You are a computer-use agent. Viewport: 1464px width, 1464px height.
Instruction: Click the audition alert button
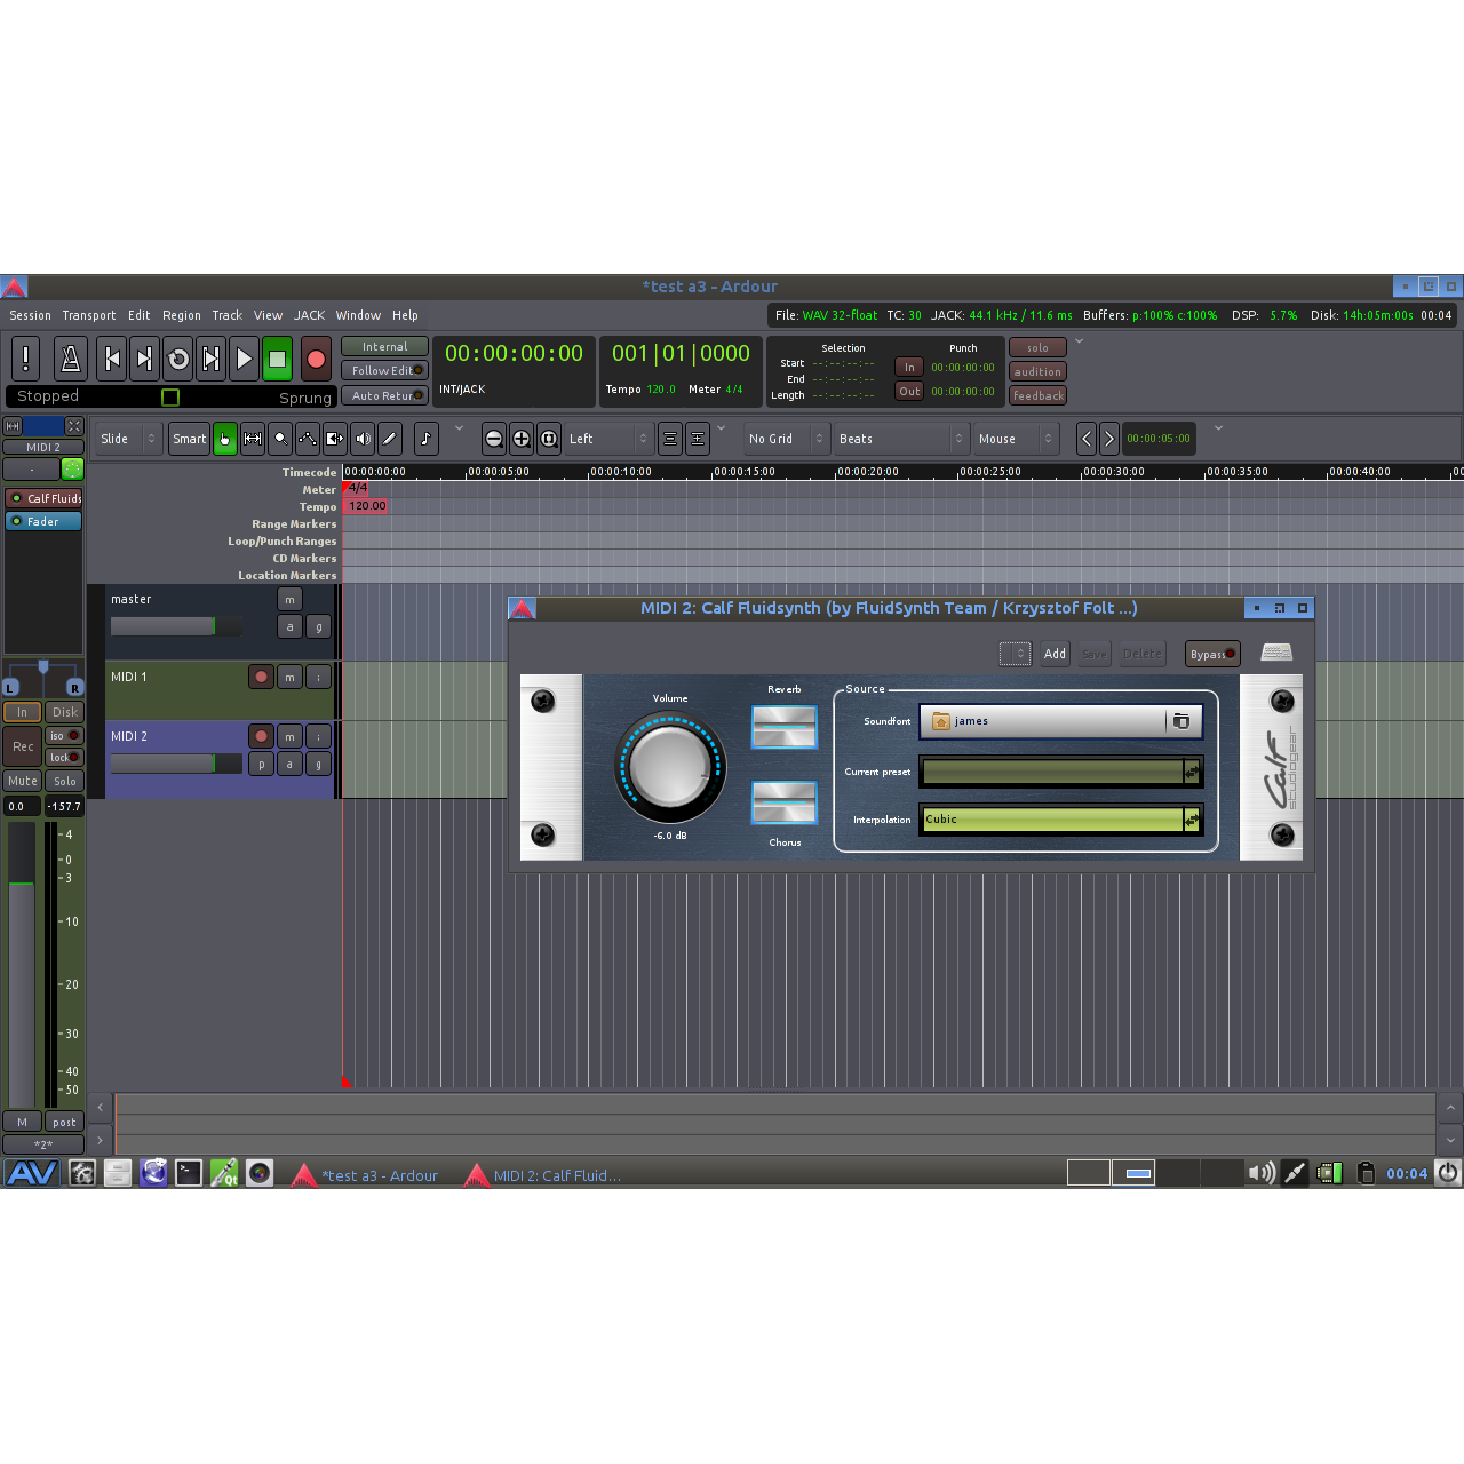1038,371
